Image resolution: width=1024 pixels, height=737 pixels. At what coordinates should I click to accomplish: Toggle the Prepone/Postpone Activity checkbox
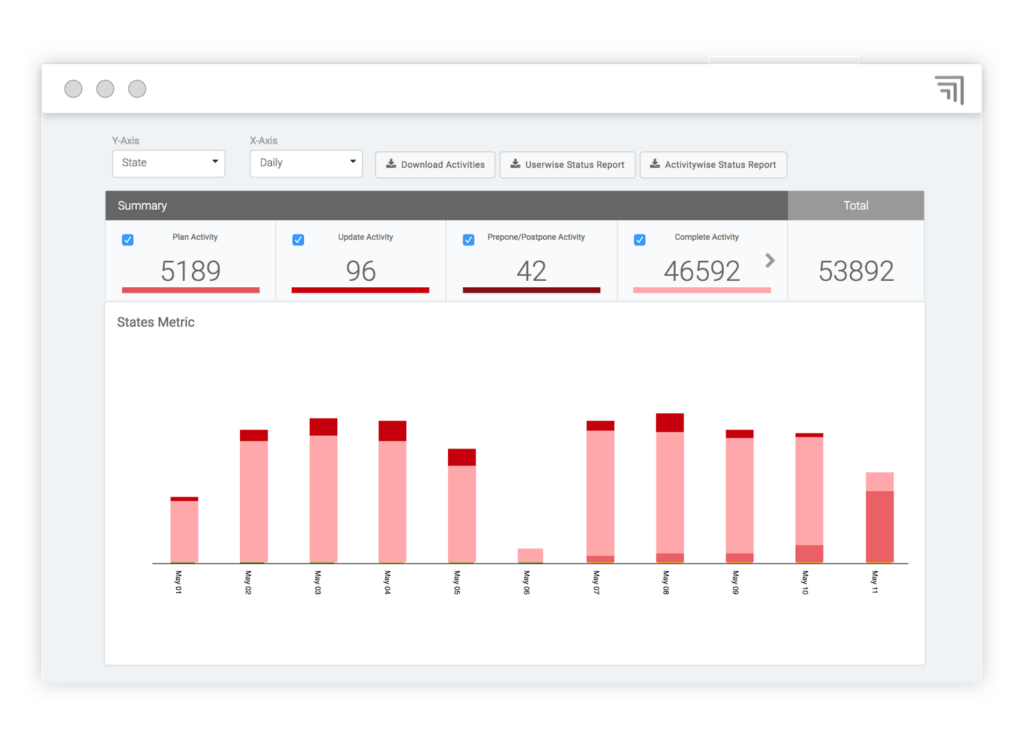coord(468,239)
